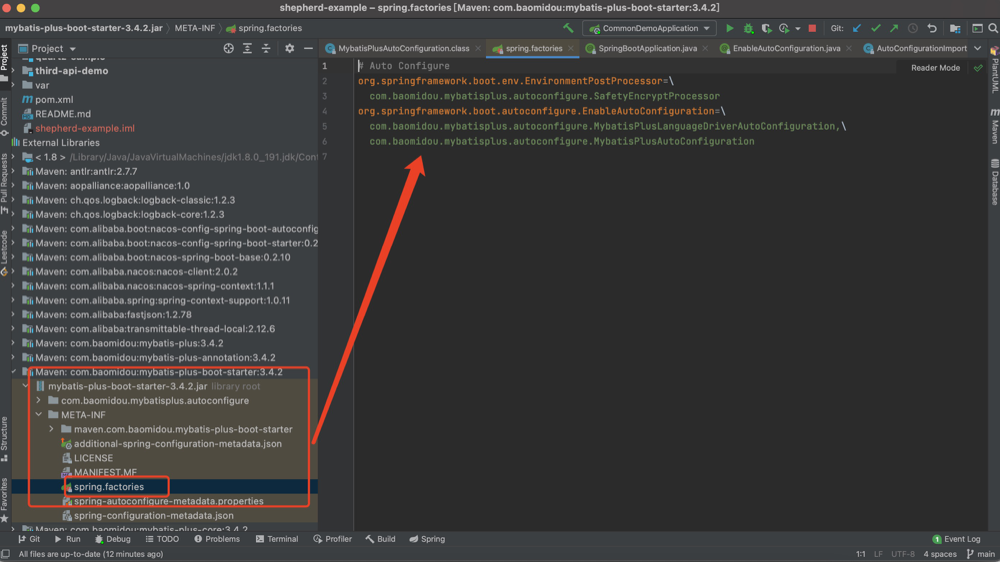
Task: Open the TODO tool window tab
Action: 162,539
